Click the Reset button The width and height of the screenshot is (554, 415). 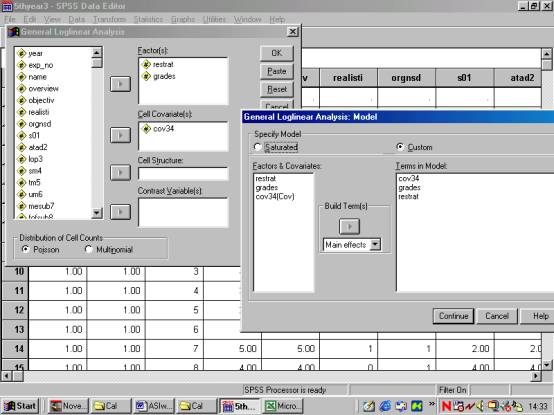pos(277,89)
